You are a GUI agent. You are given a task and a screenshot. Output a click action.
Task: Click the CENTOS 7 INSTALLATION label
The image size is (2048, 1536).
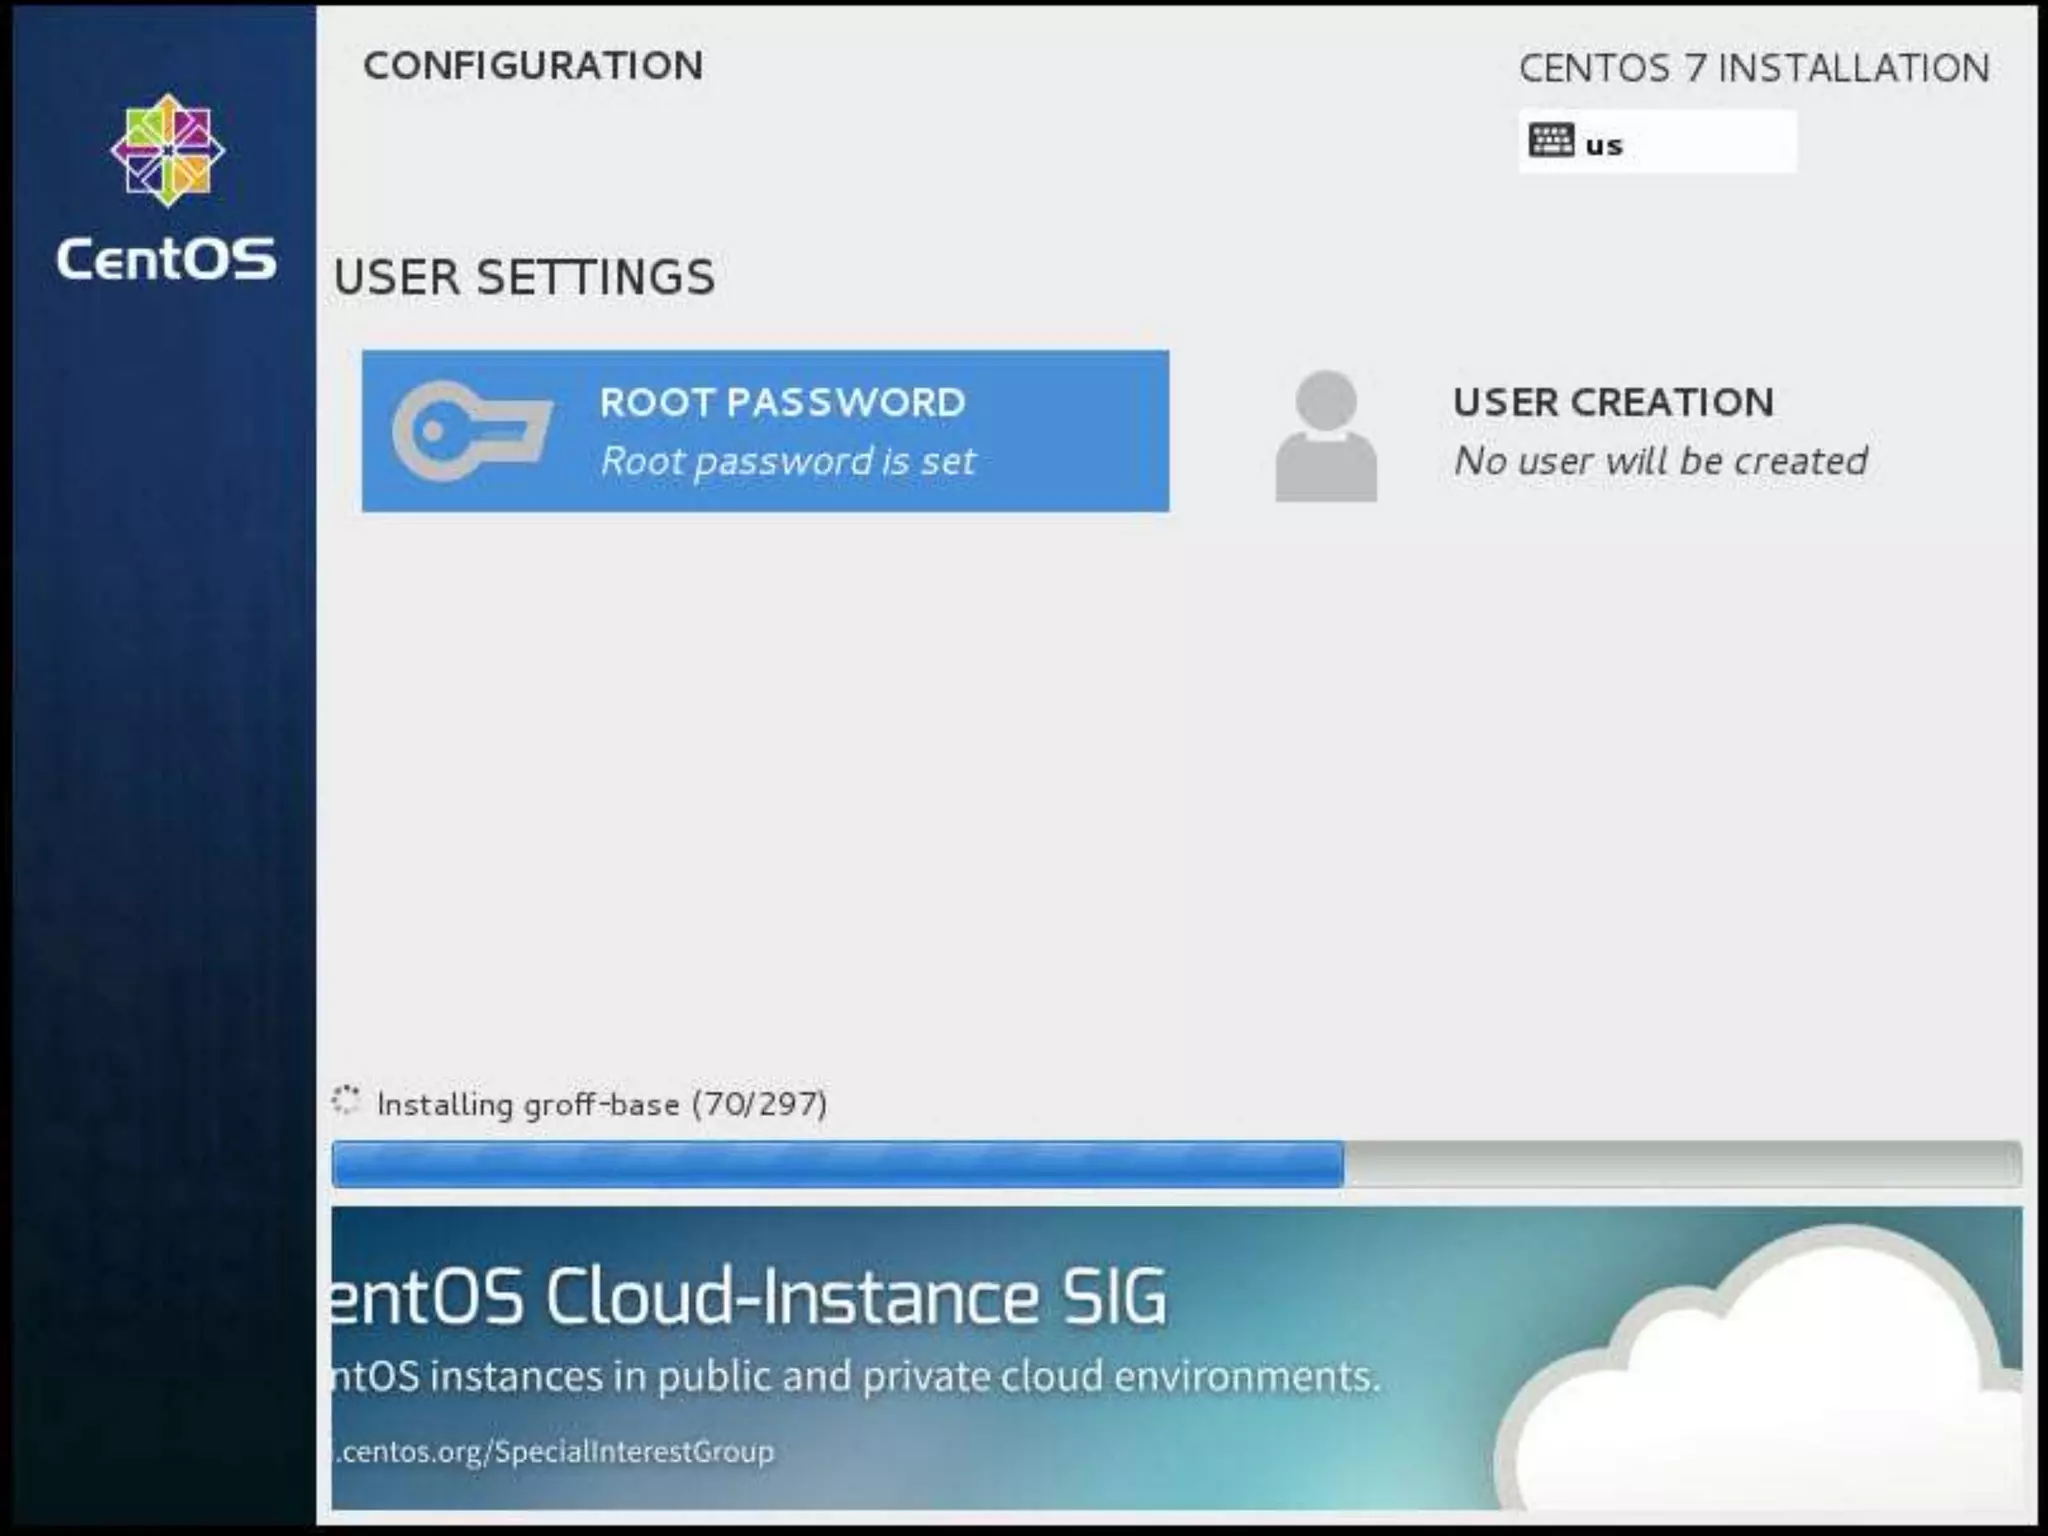pyautogui.click(x=1754, y=68)
